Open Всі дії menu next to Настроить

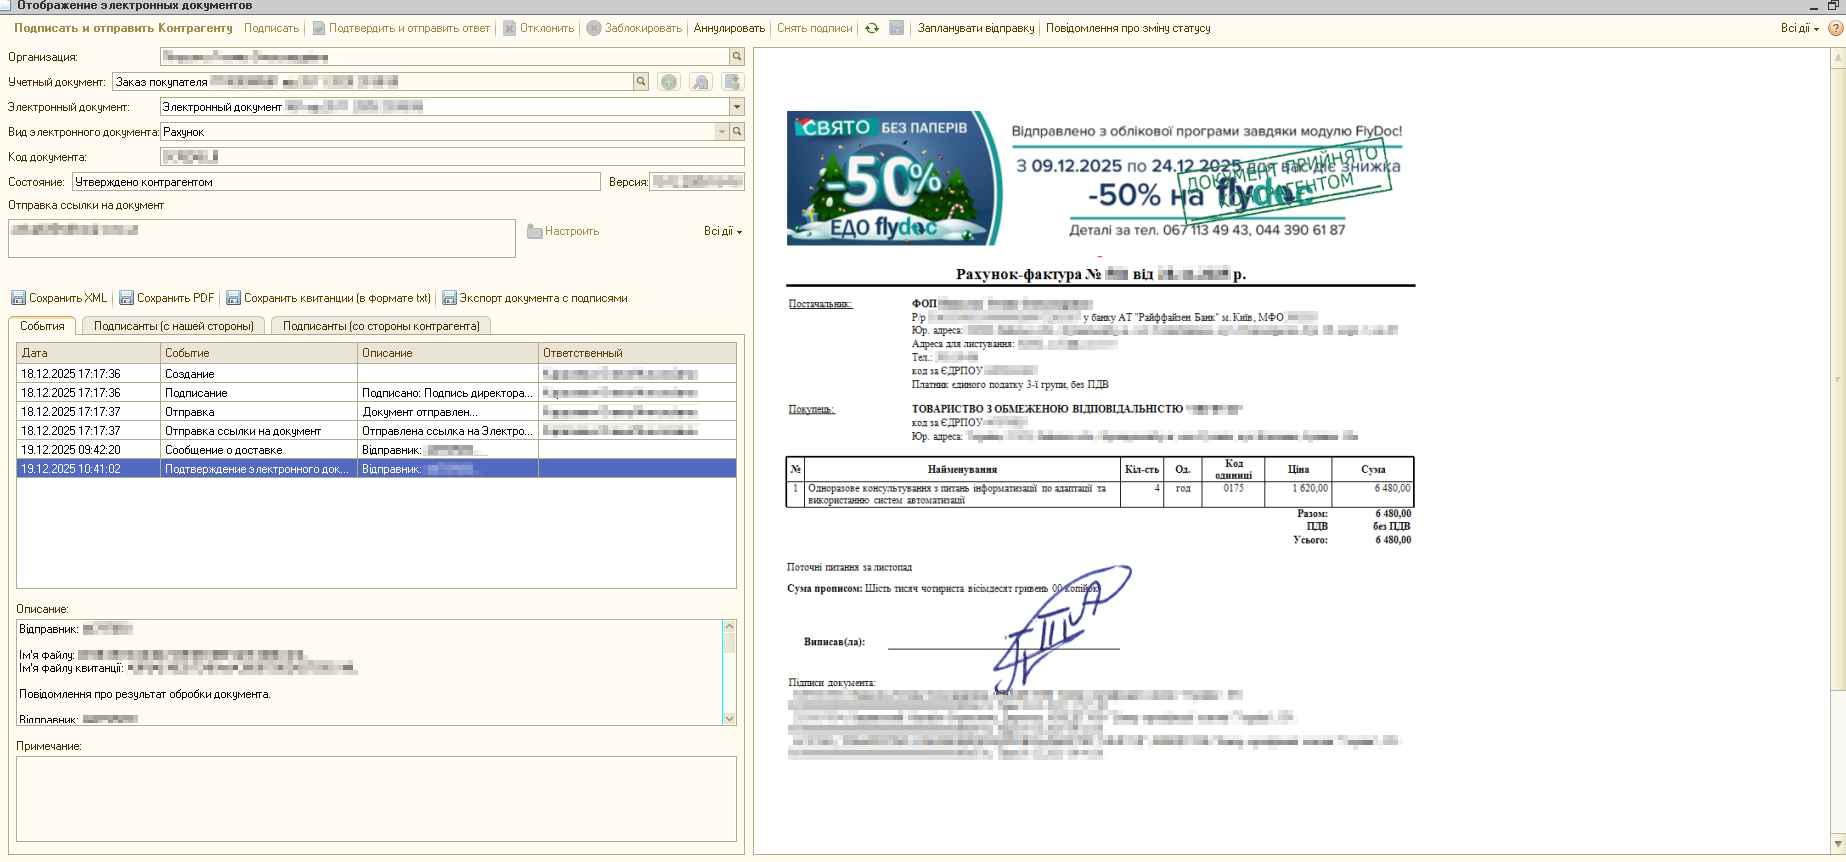tap(722, 231)
